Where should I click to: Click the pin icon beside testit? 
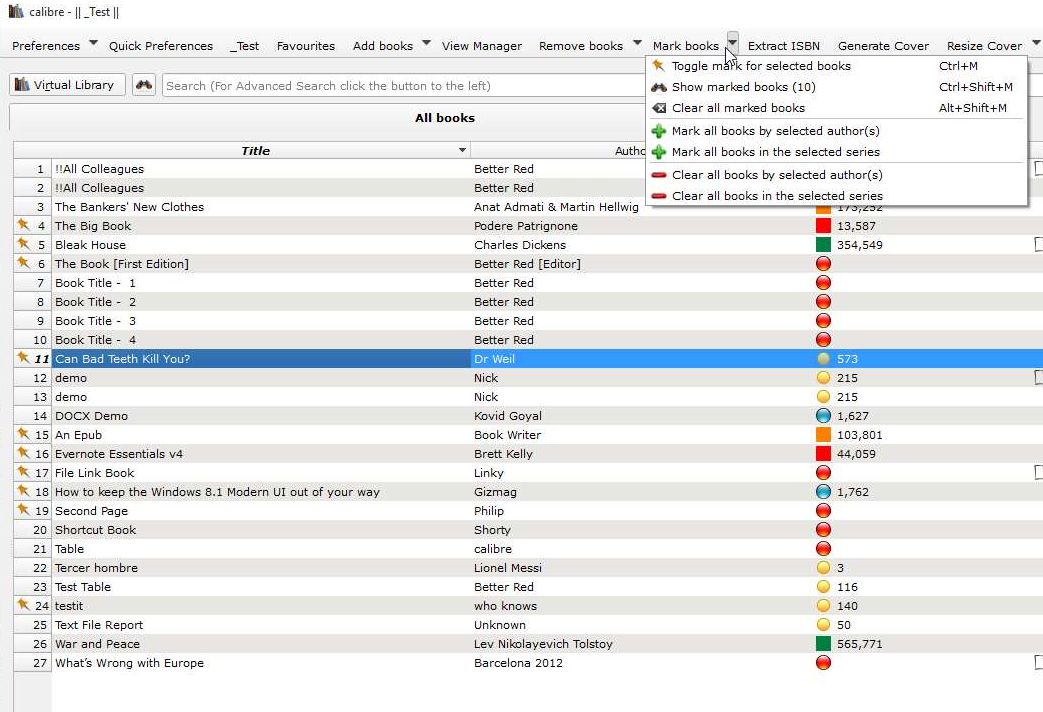[x=23, y=605]
